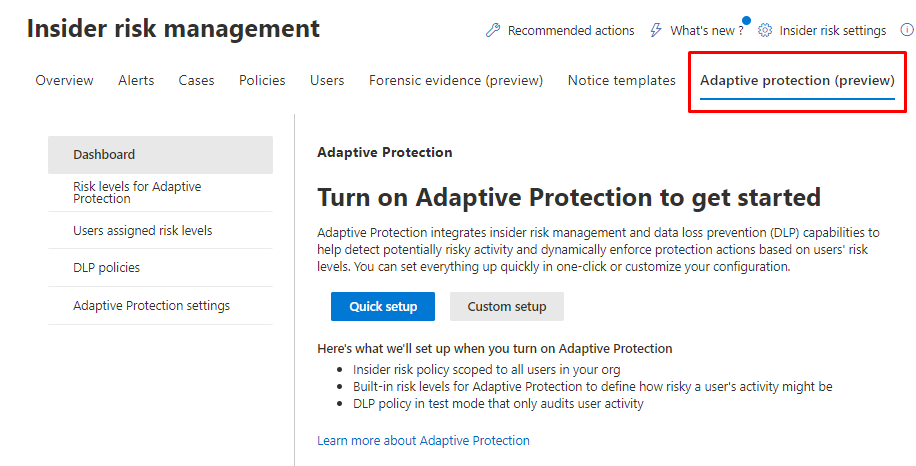Click the Recommended actions wrench icon
The height and width of the screenshot is (466, 916).
[x=492, y=30]
